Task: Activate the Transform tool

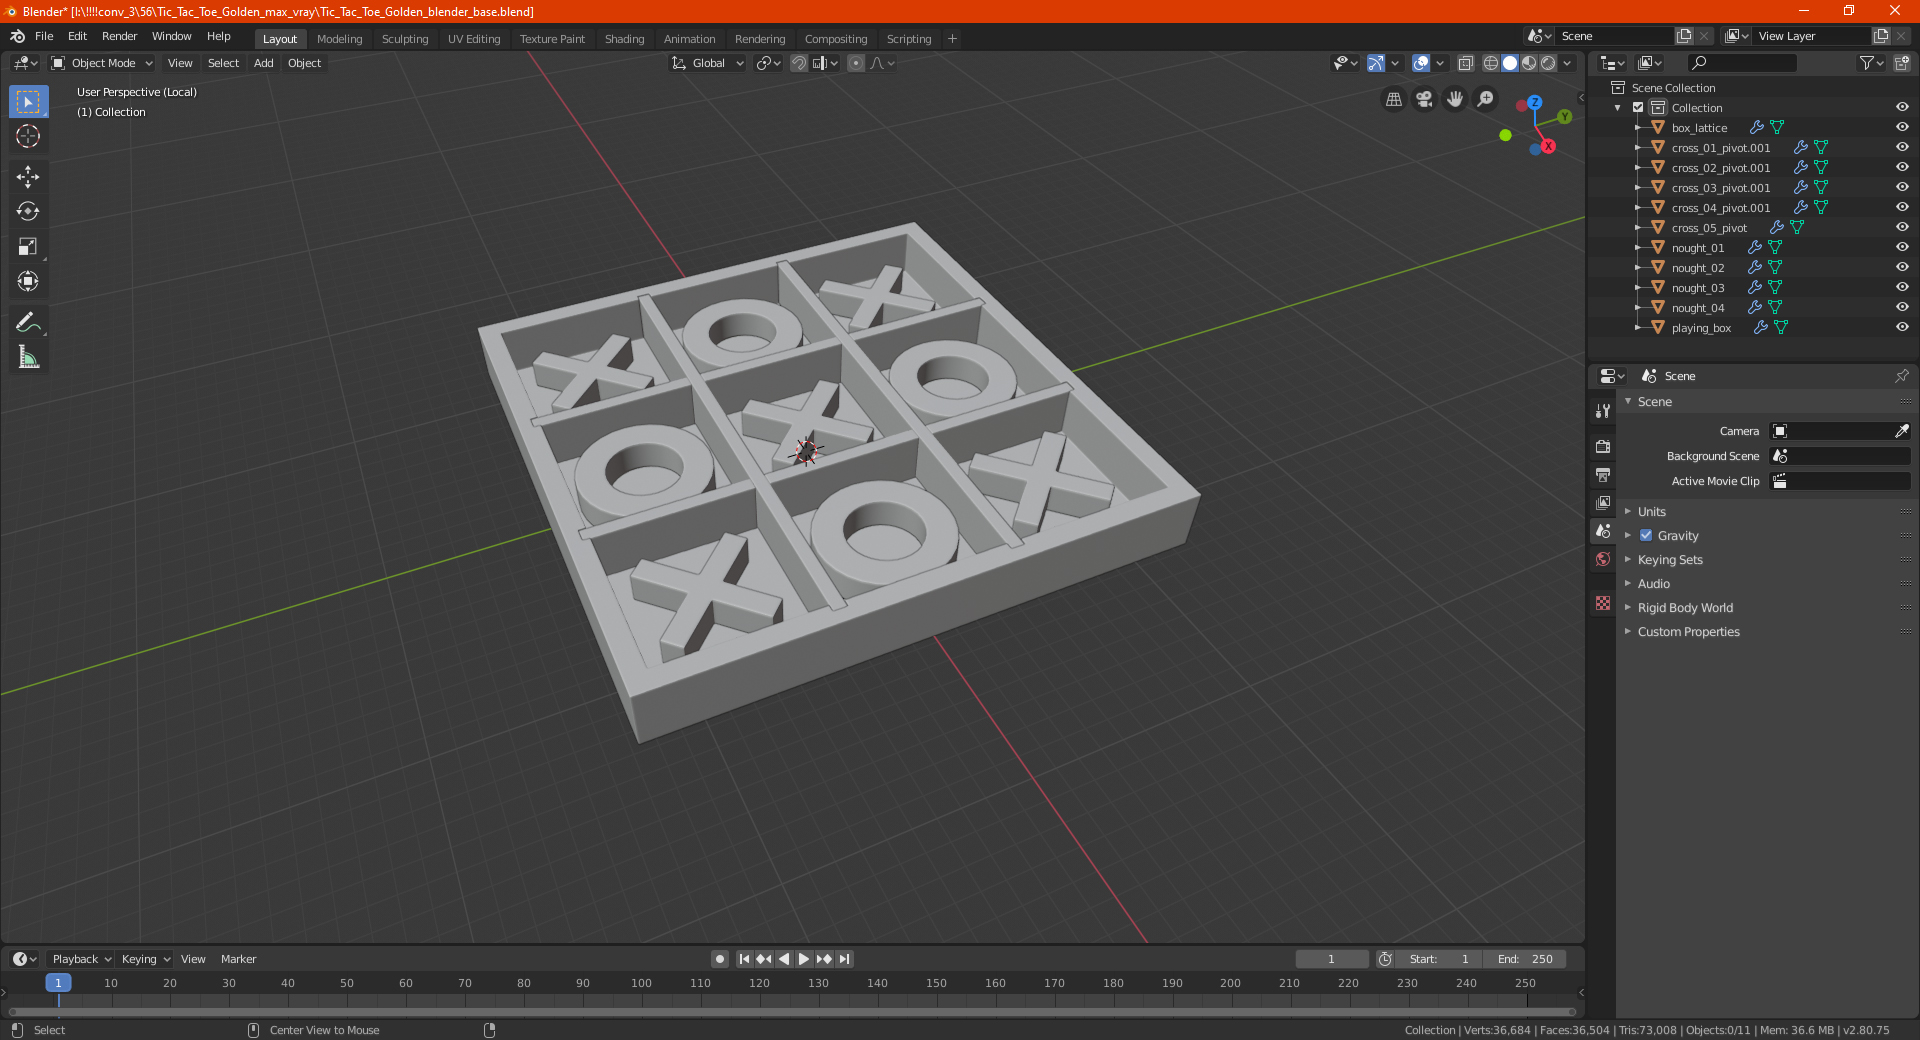Action: pos(28,281)
